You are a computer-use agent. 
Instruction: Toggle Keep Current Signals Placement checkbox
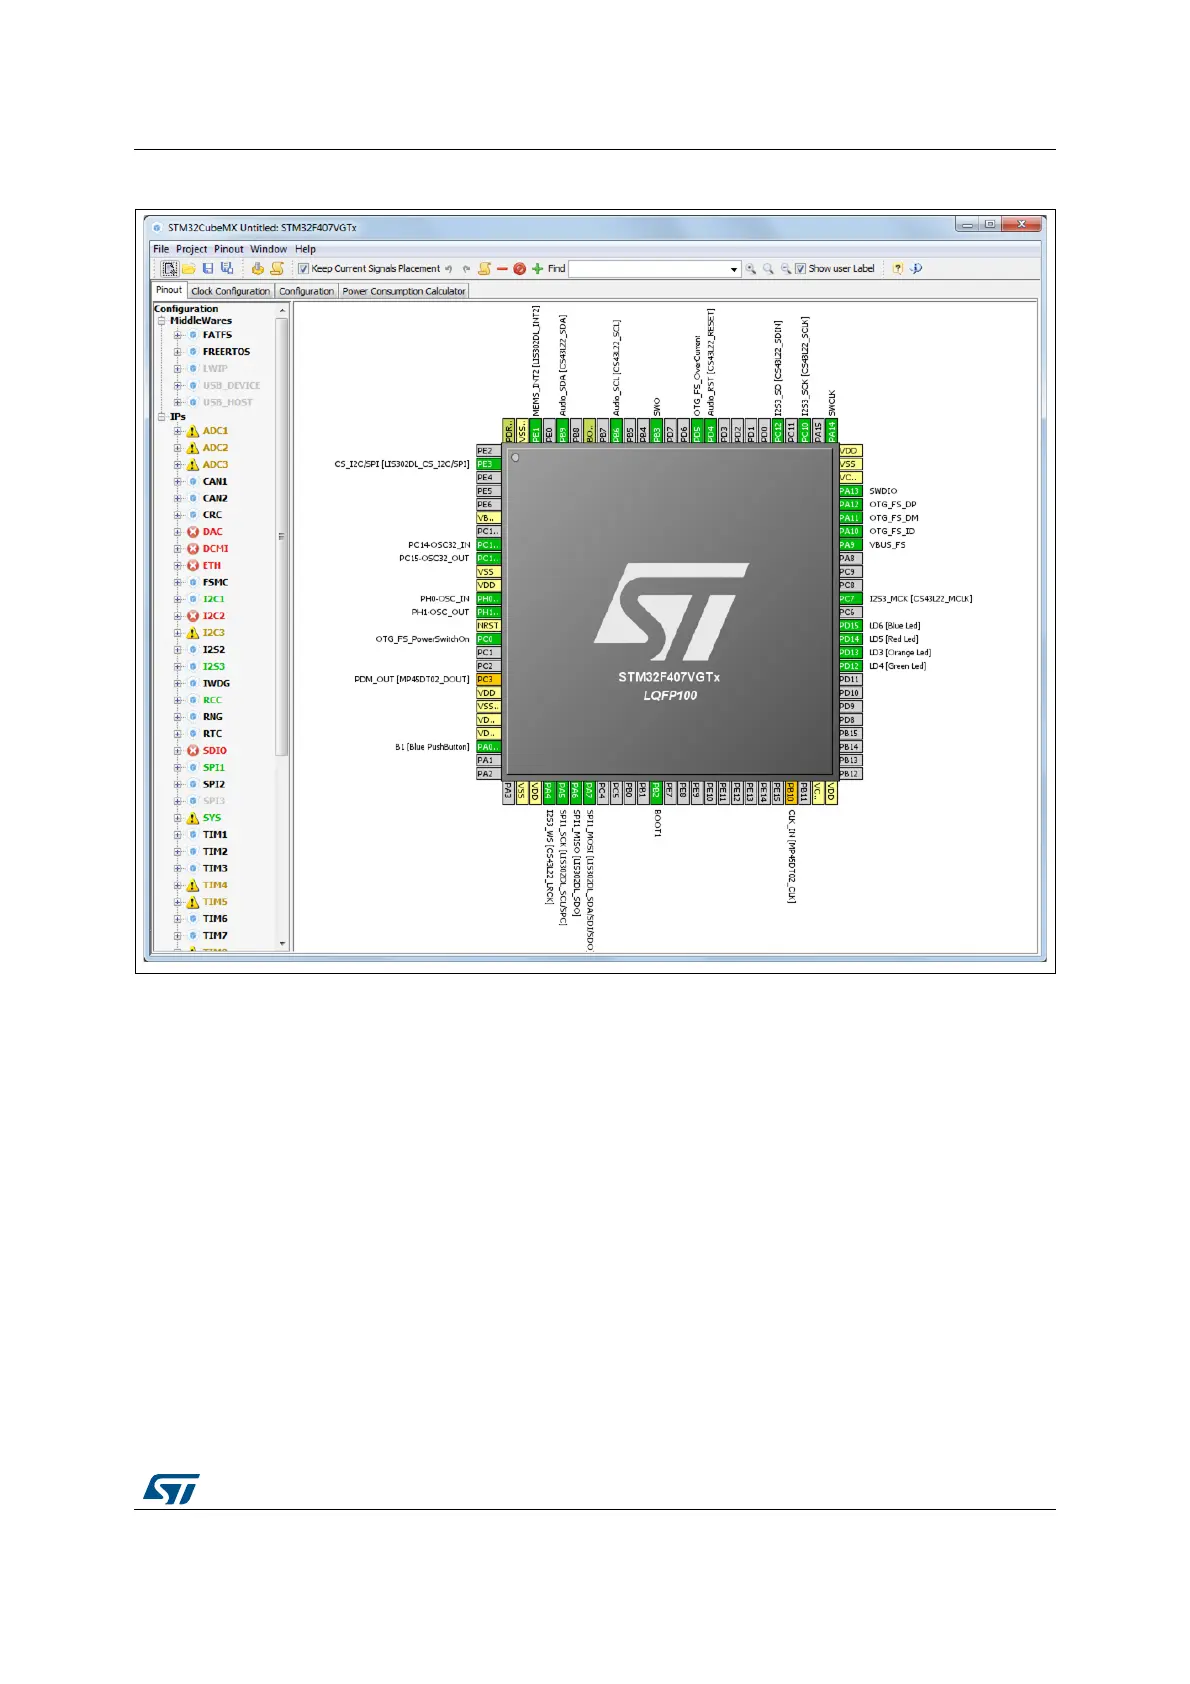(x=303, y=269)
